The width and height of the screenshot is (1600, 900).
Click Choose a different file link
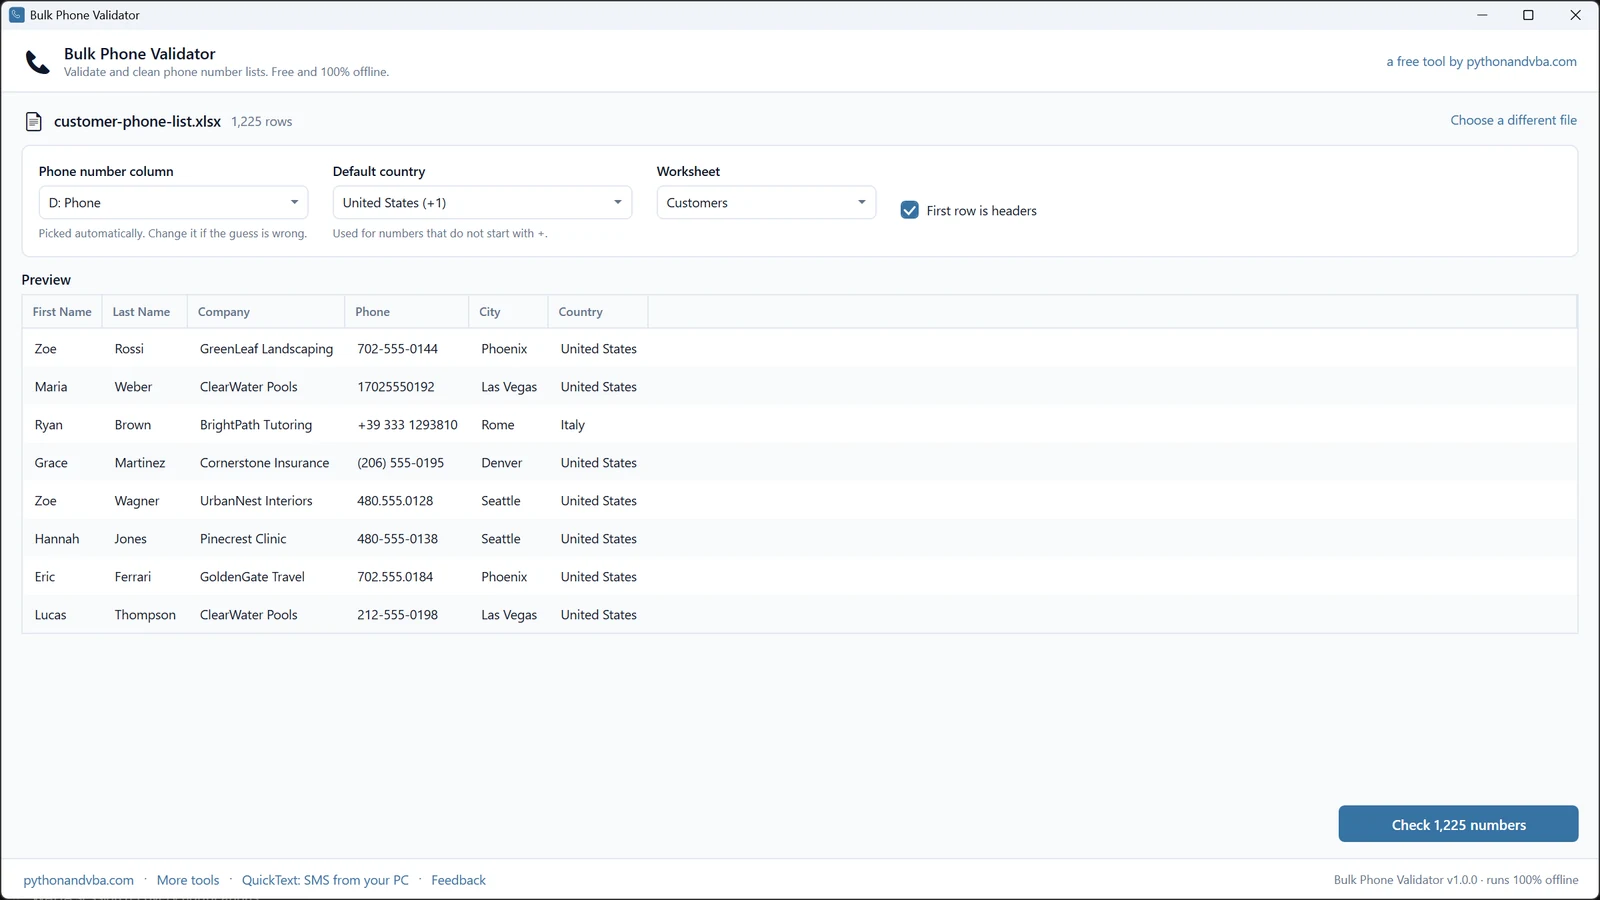coord(1513,120)
